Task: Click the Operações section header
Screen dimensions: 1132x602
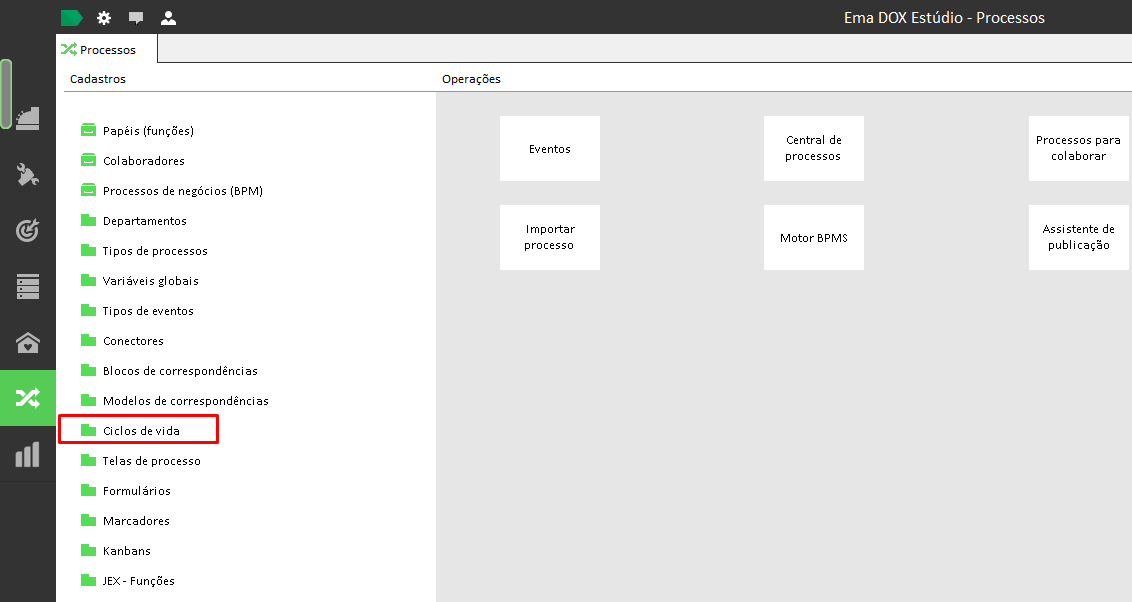Action: (471, 79)
